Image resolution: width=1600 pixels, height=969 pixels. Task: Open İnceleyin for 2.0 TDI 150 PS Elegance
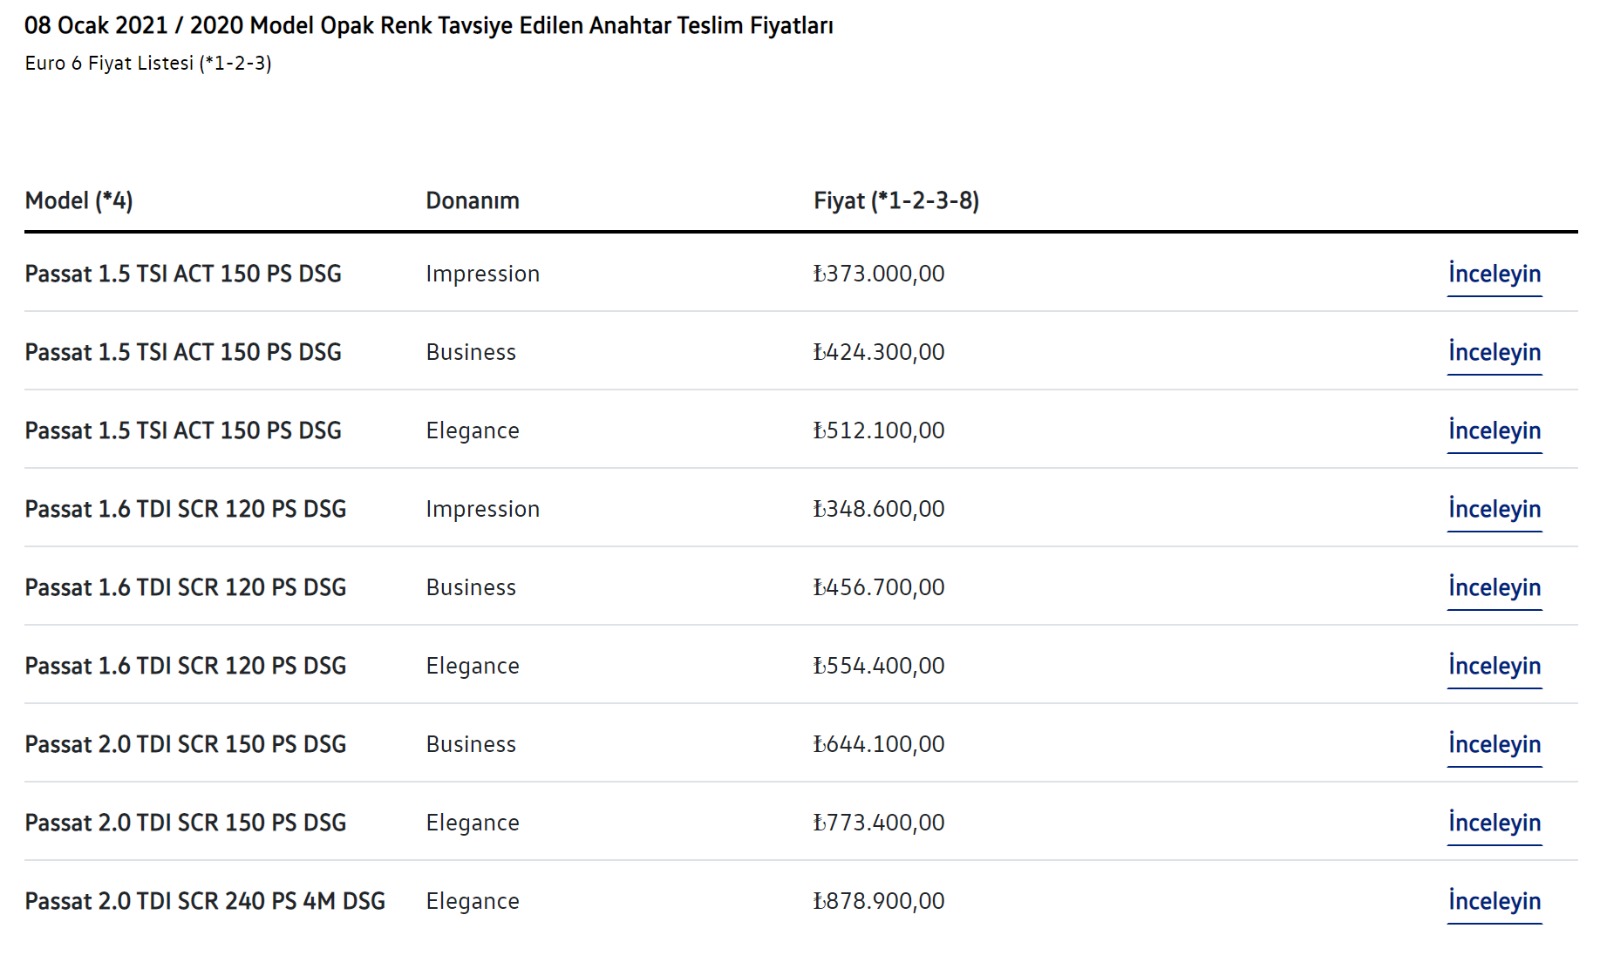1494,823
